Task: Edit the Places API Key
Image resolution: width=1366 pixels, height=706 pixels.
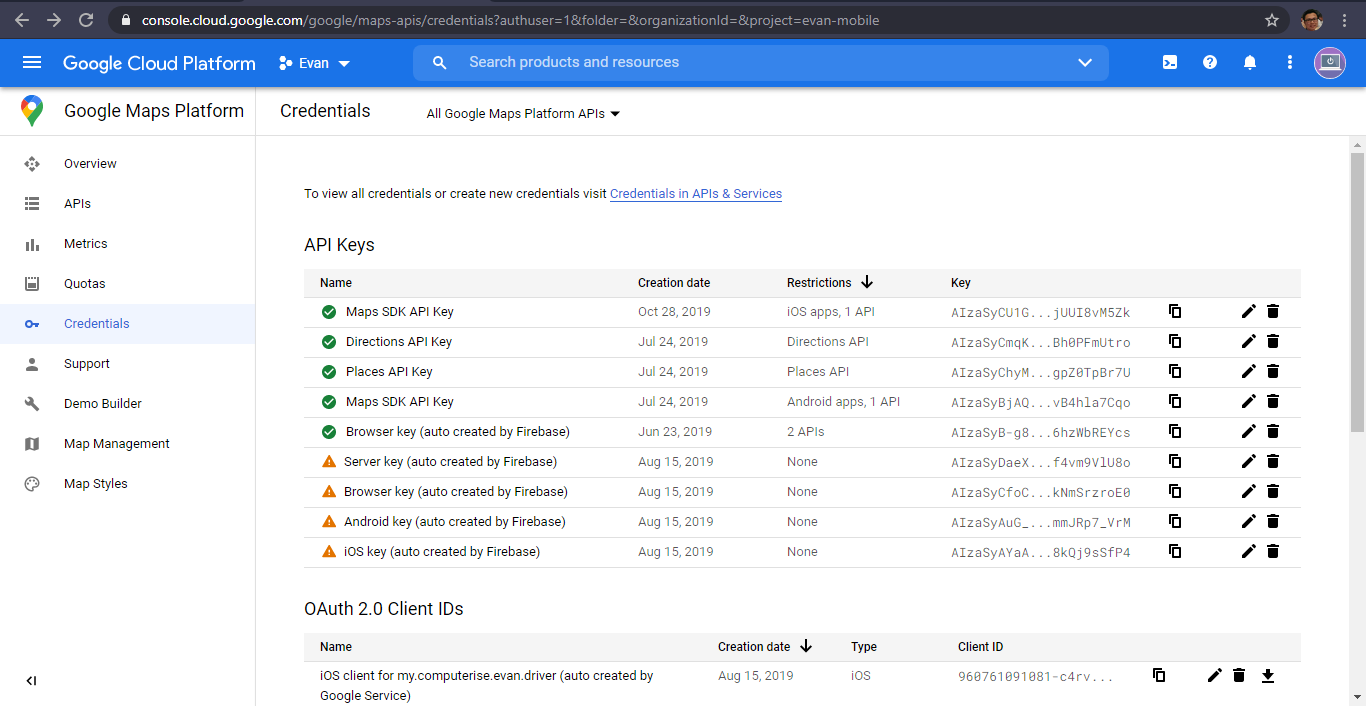Action: pos(1248,372)
